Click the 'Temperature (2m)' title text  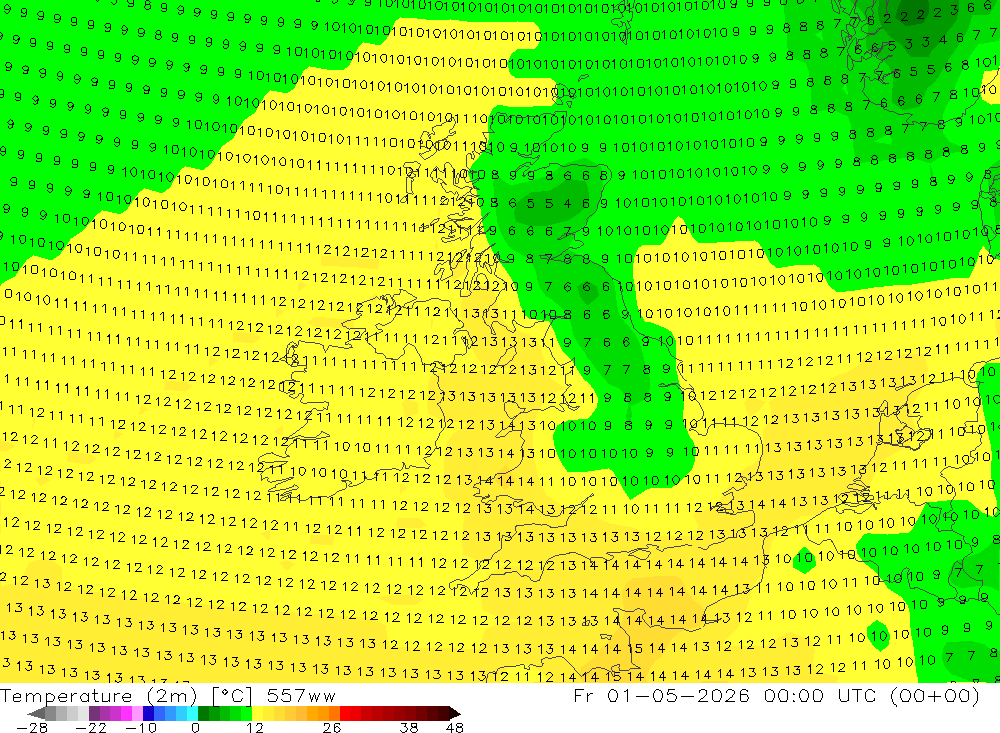point(99,696)
